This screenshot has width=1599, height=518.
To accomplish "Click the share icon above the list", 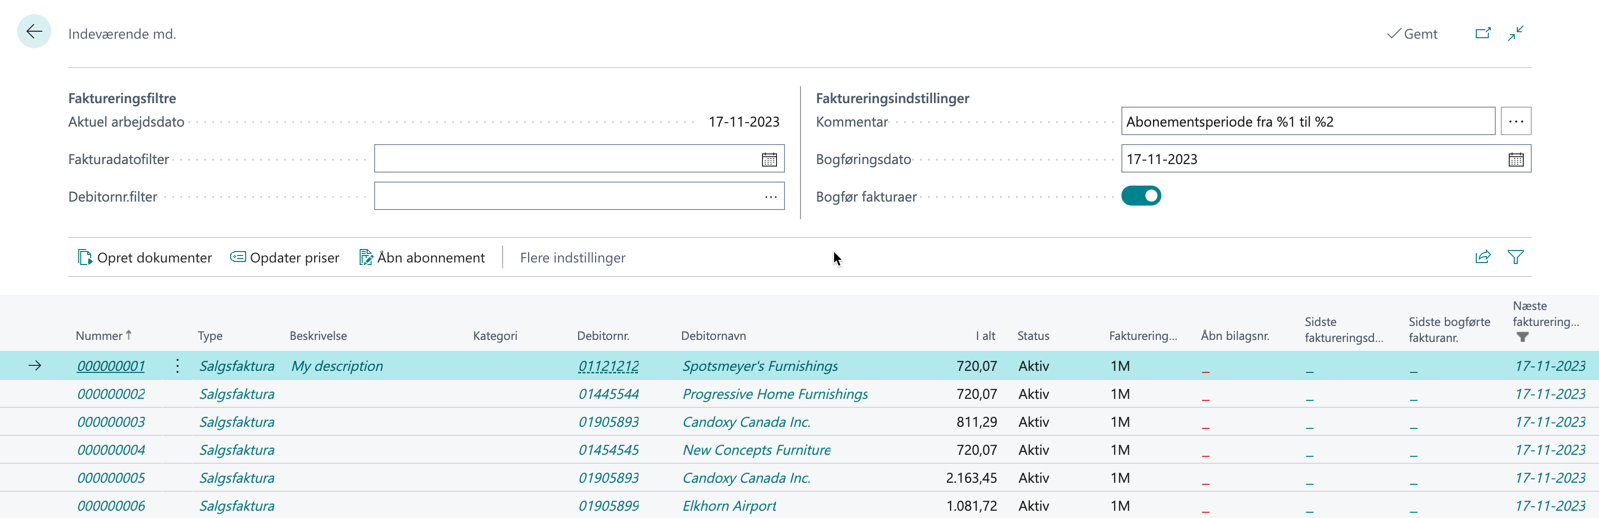I will pyautogui.click(x=1483, y=257).
